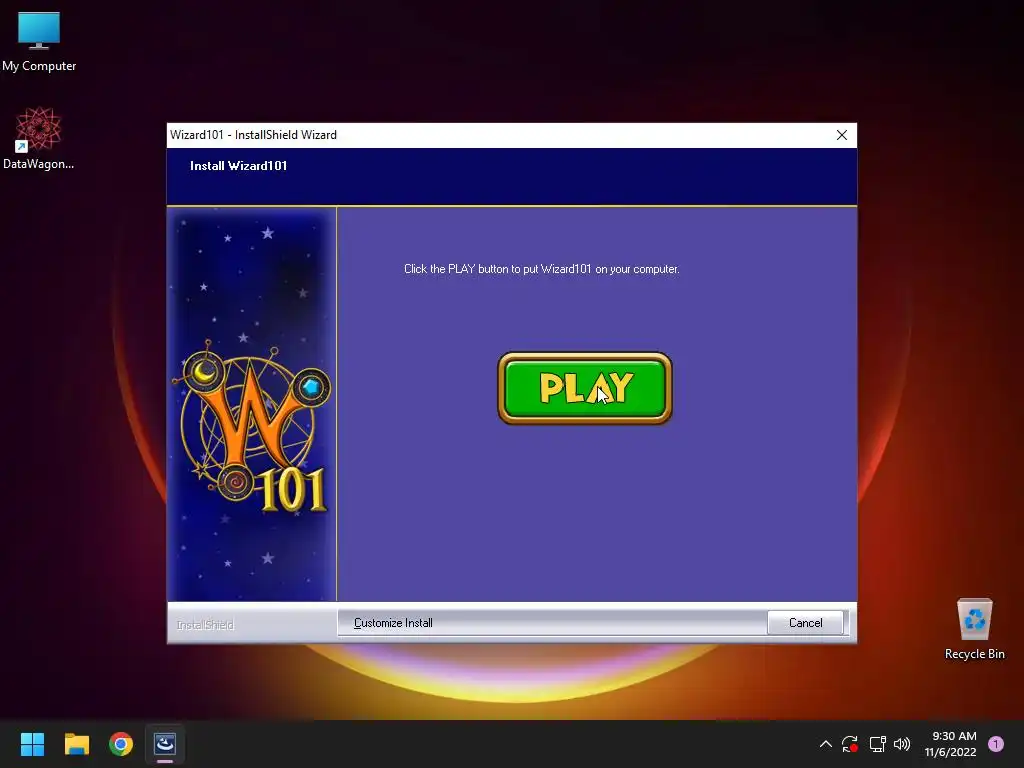Select the installer taskbar icon
This screenshot has width=1024, height=768.
click(165, 744)
